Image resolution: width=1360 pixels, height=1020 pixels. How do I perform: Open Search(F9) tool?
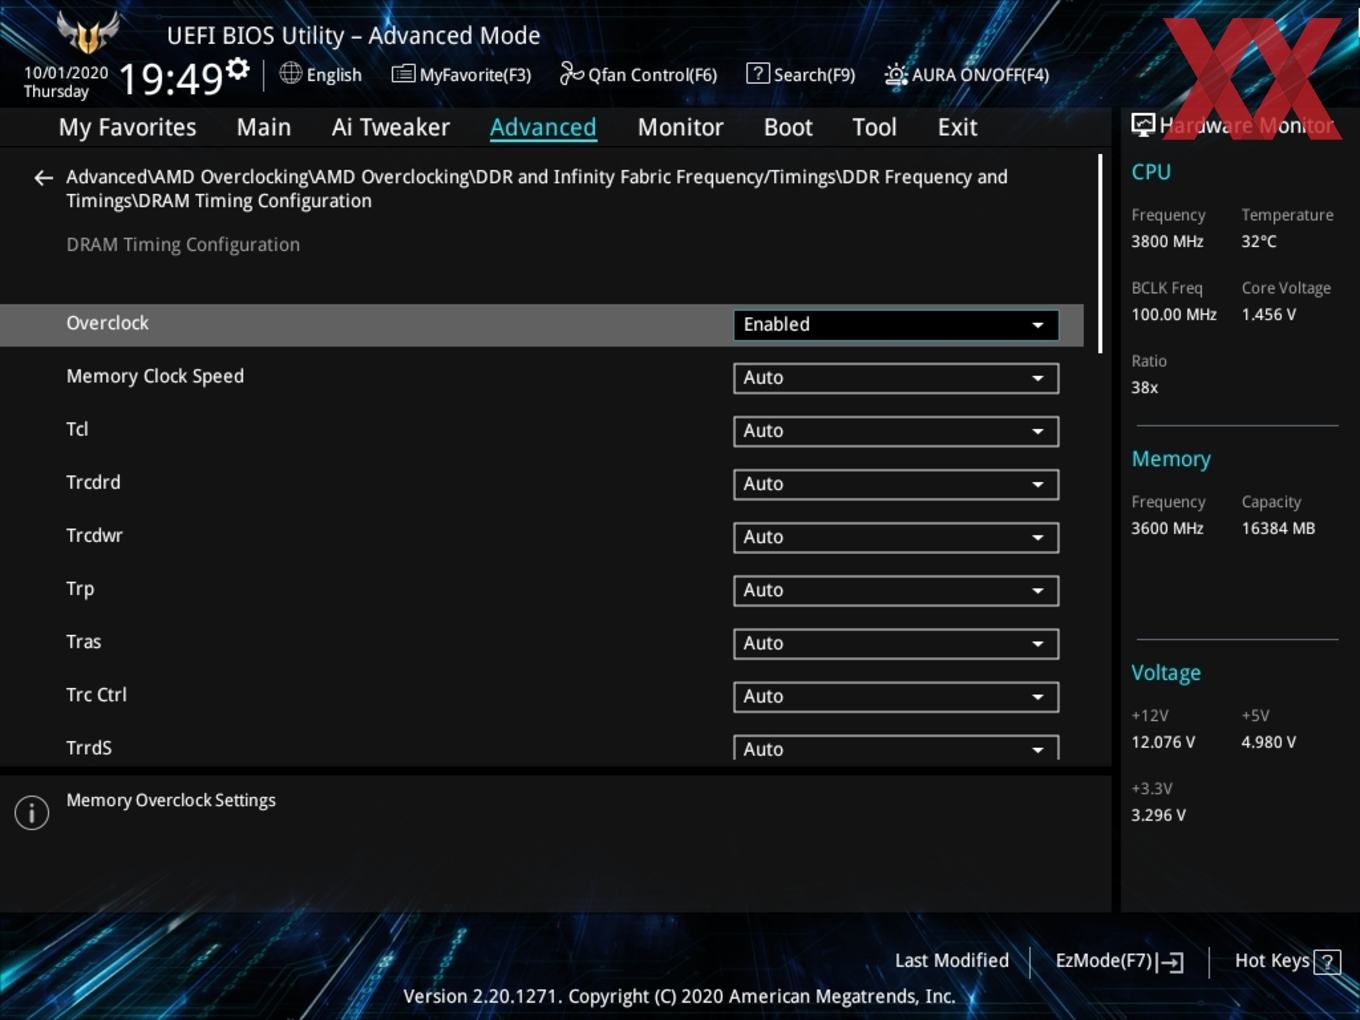(x=801, y=75)
